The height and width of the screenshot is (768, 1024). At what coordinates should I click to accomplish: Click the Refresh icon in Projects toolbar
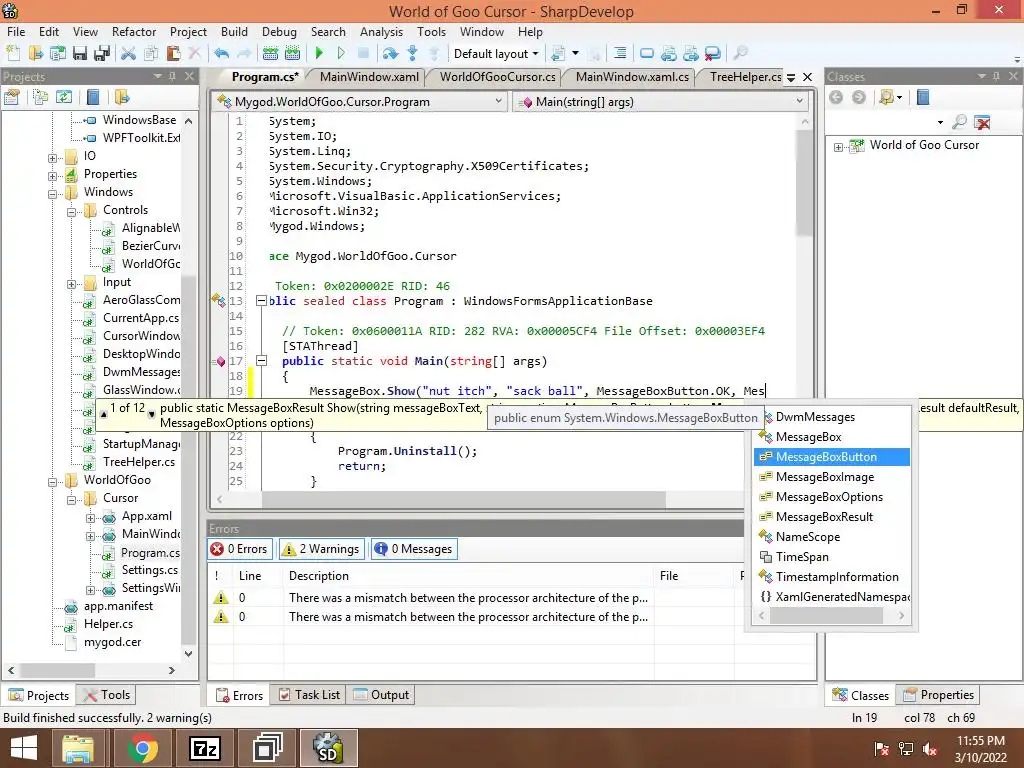tap(64, 97)
